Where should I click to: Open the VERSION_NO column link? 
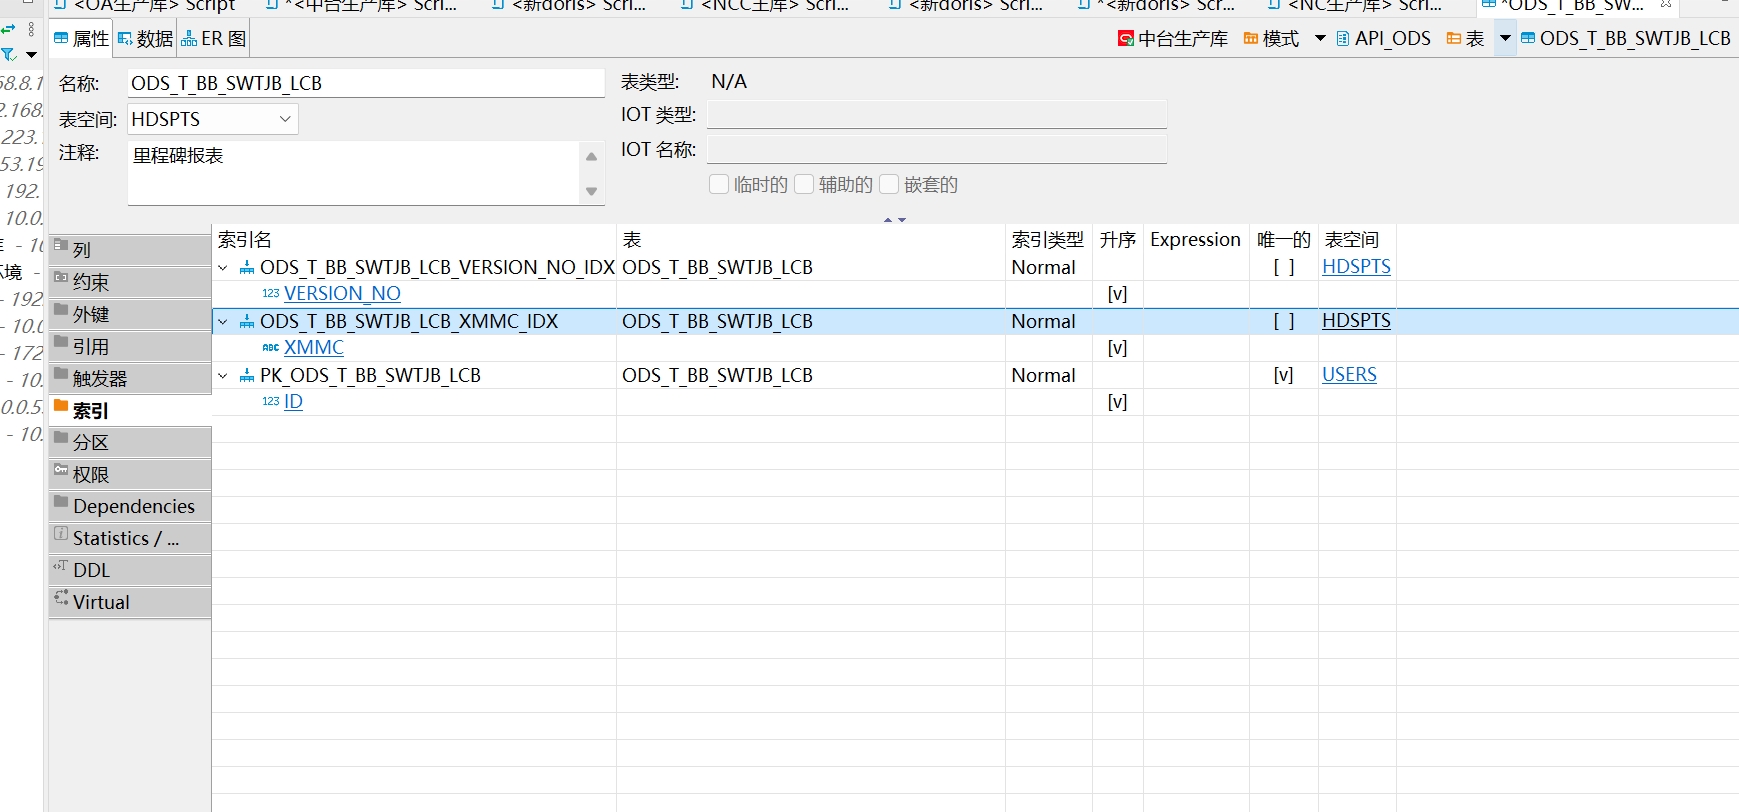tap(342, 294)
